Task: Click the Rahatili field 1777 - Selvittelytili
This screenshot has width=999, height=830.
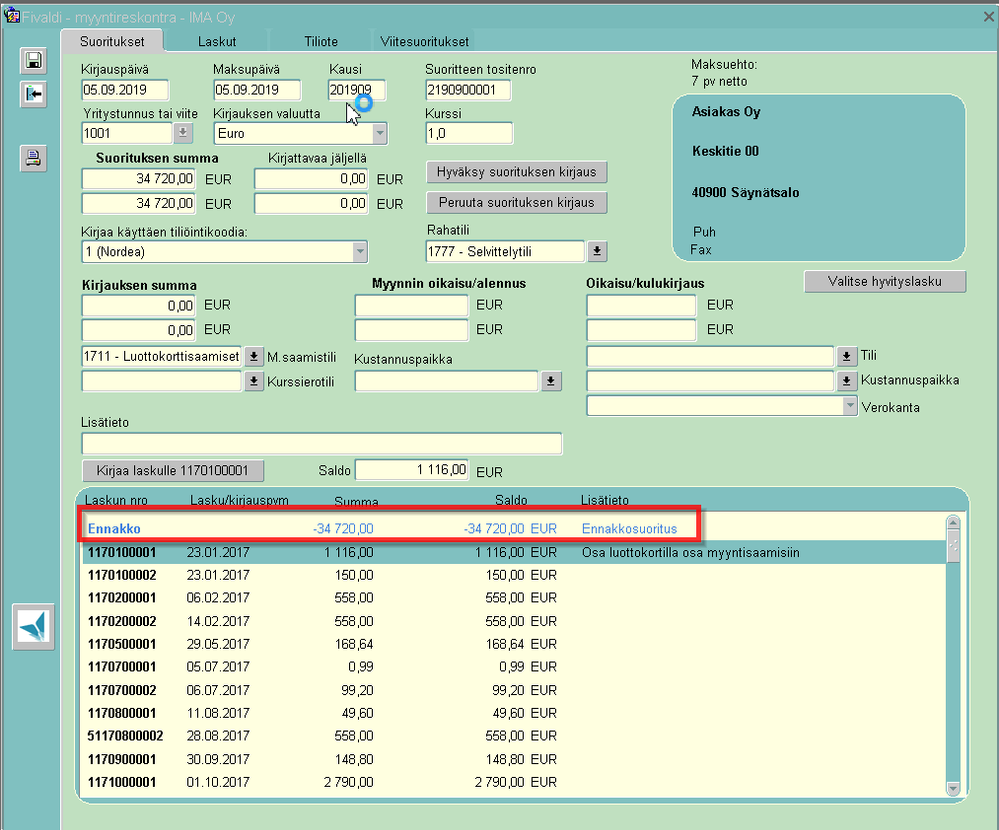Action: (505, 252)
